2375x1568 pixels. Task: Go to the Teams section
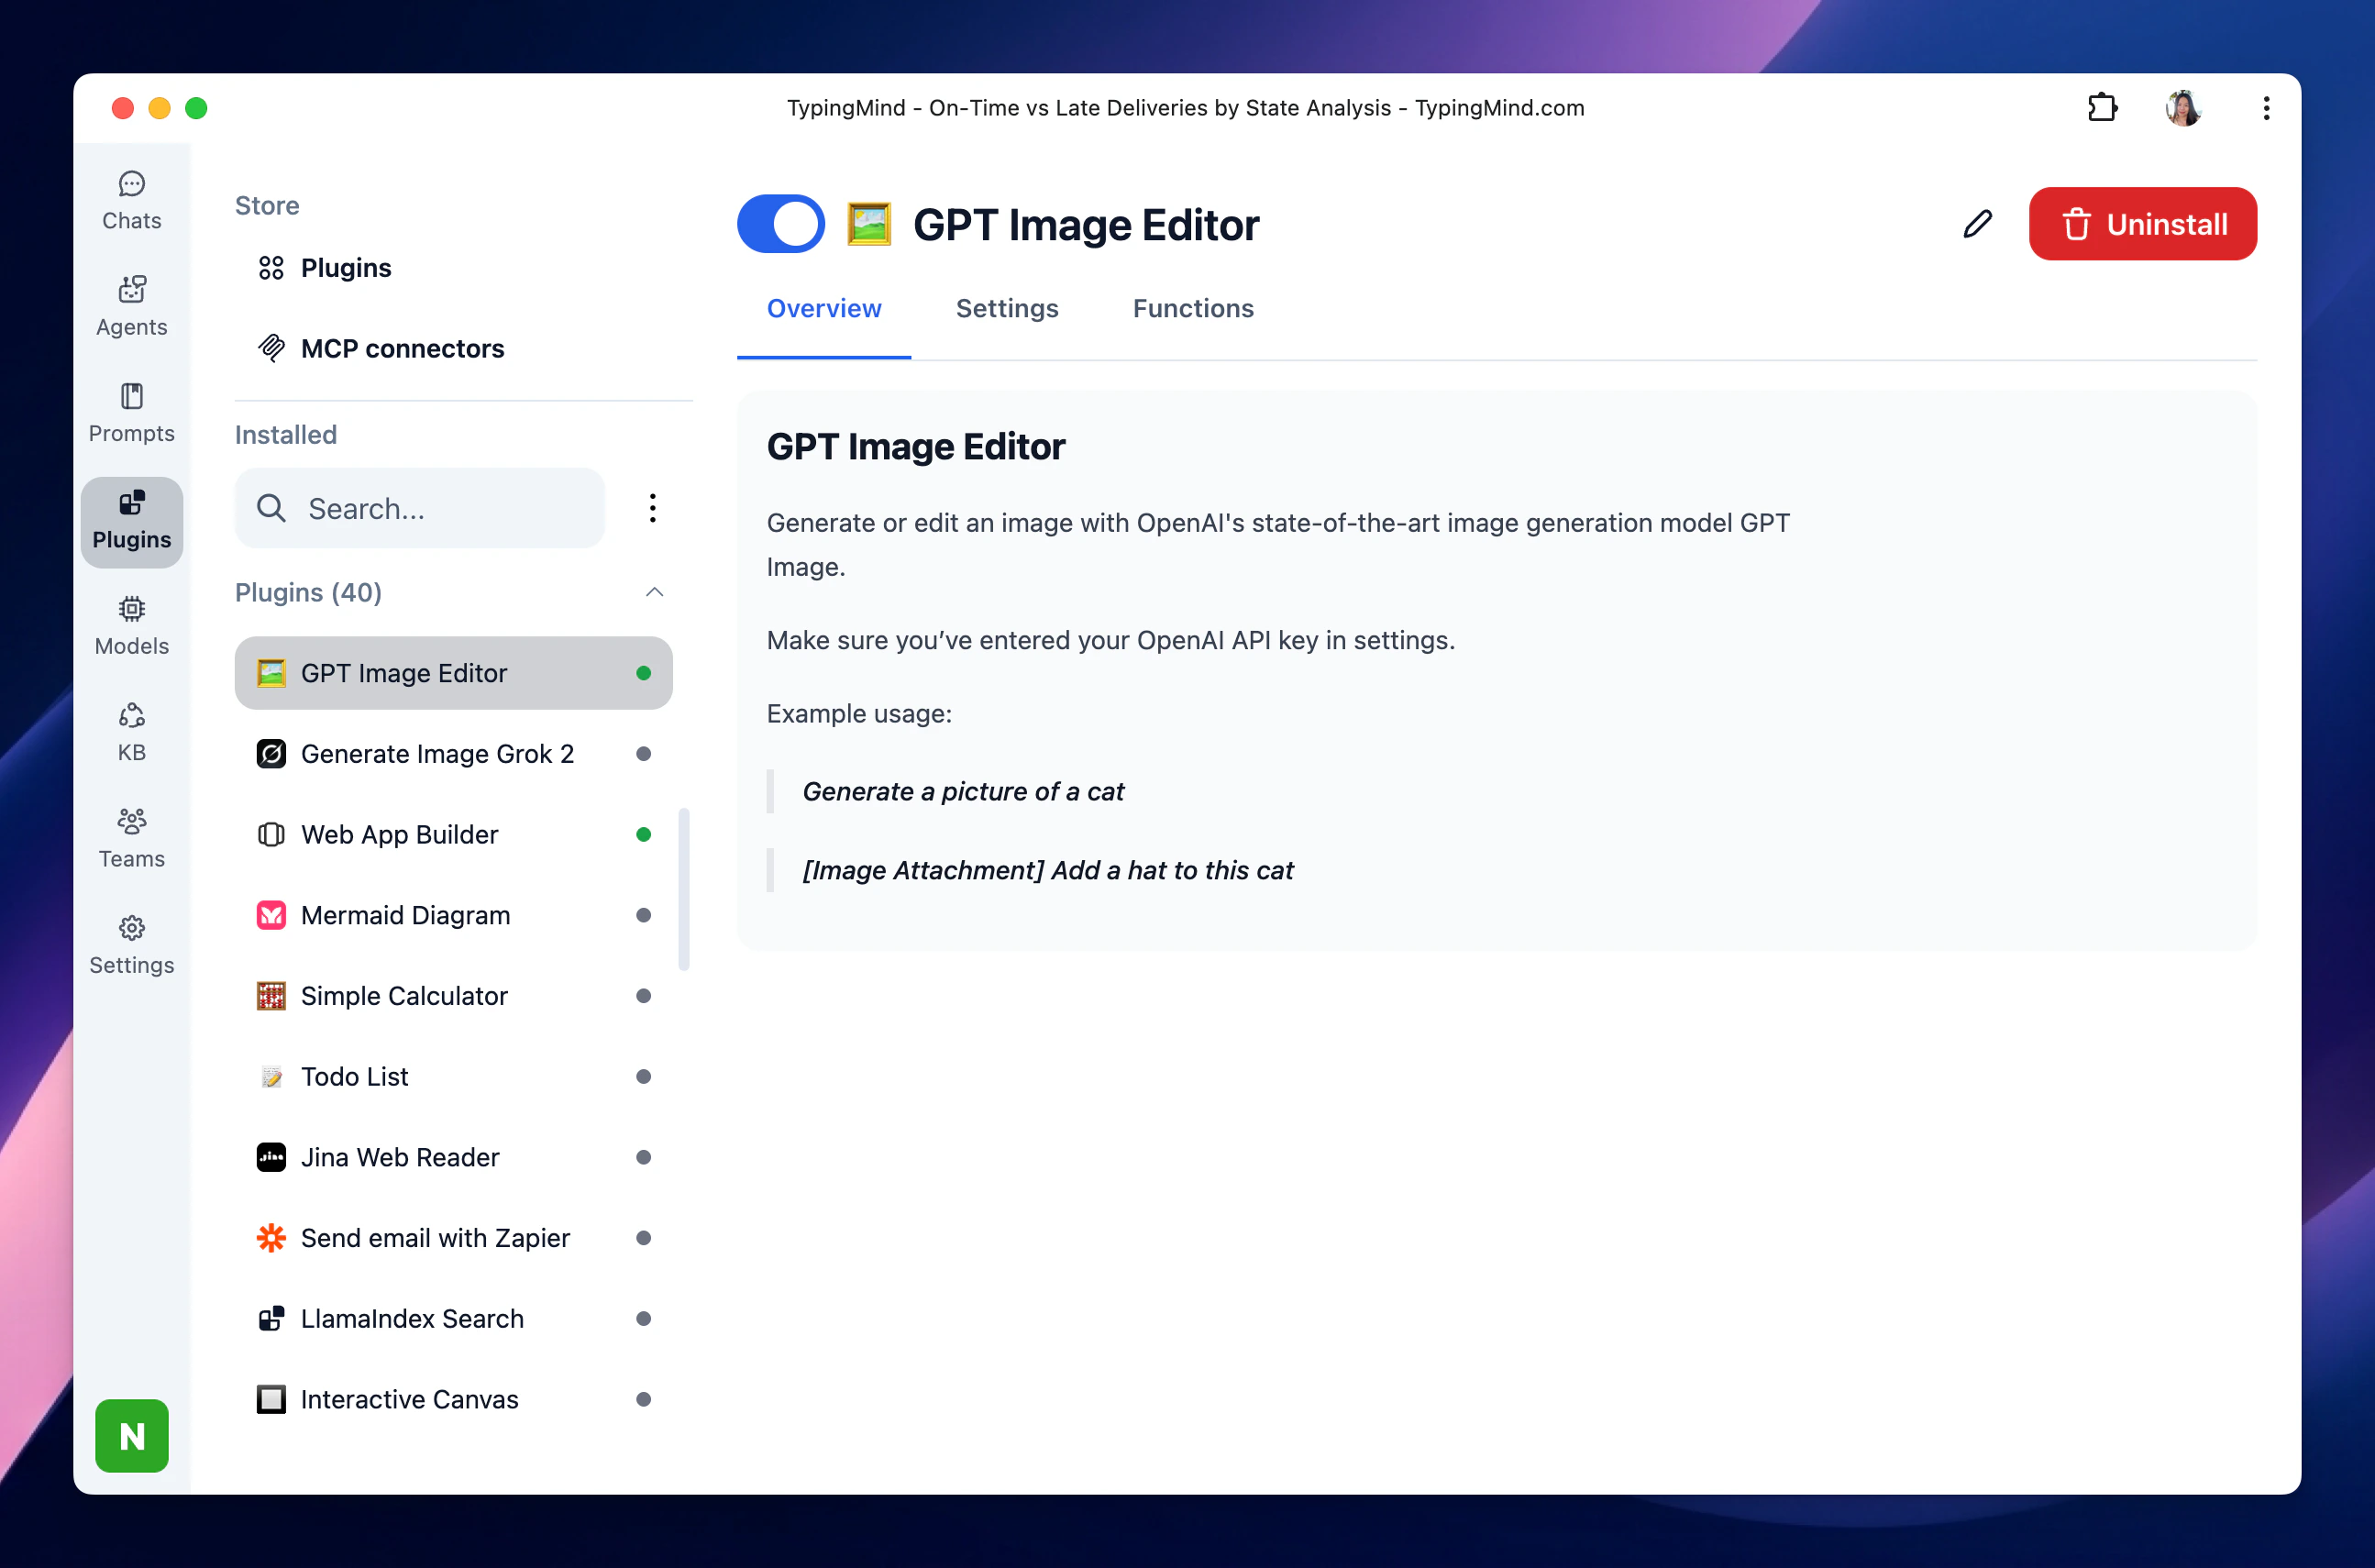click(132, 839)
